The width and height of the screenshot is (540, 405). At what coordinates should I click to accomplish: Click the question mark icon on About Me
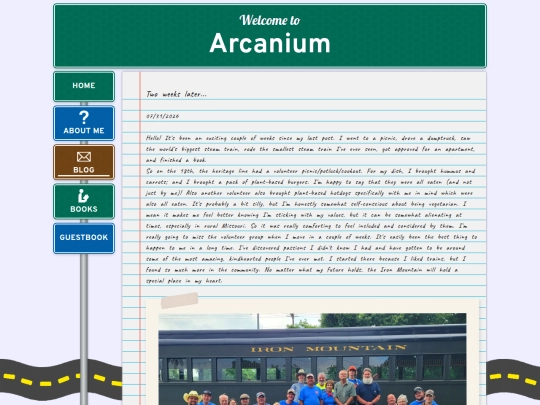[84, 117]
